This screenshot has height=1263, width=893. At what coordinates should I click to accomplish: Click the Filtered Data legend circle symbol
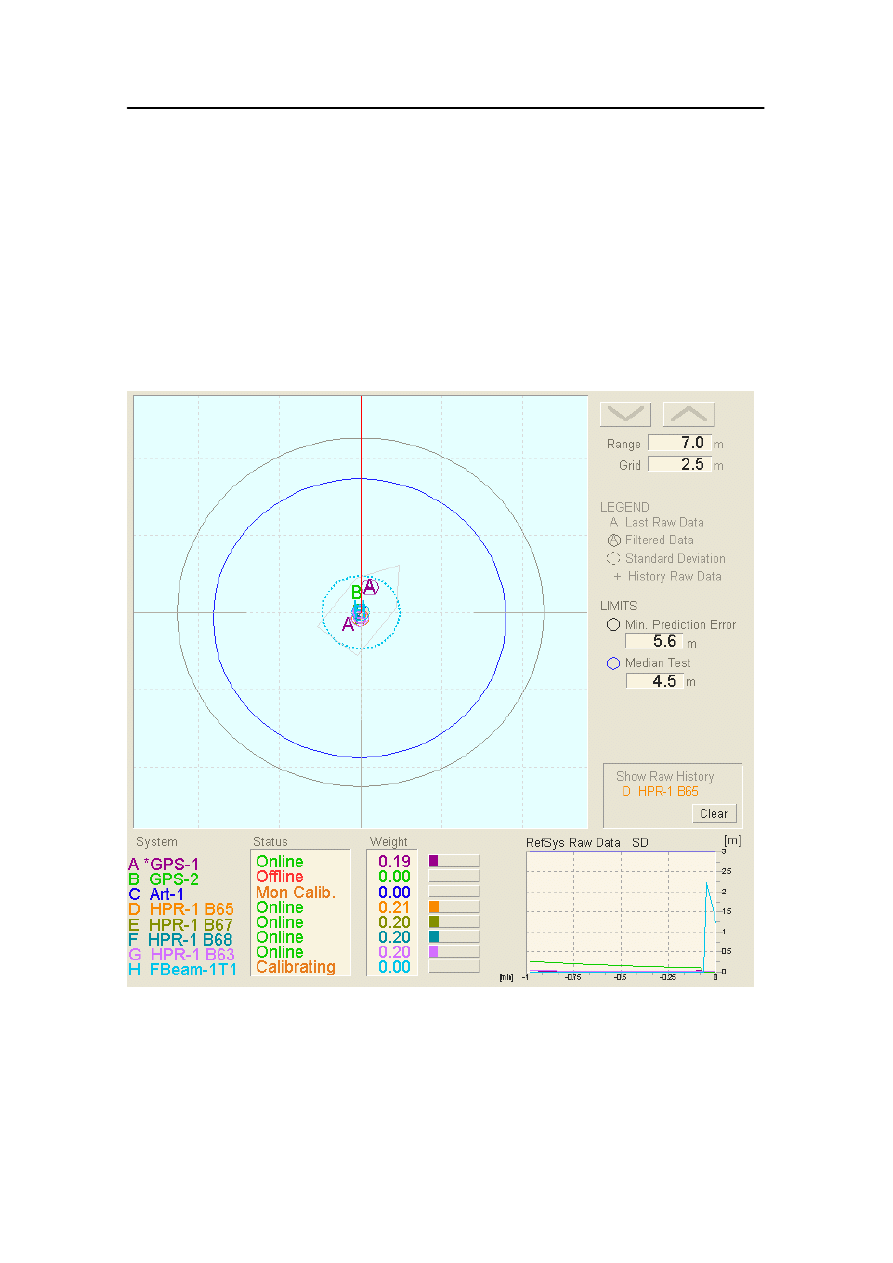pyautogui.click(x=614, y=540)
